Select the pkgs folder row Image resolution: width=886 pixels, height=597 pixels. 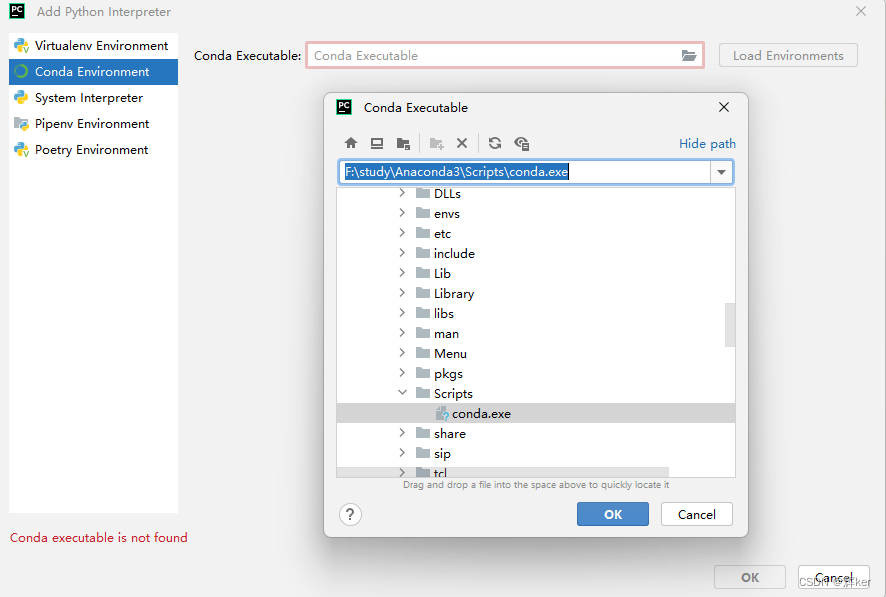point(536,373)
